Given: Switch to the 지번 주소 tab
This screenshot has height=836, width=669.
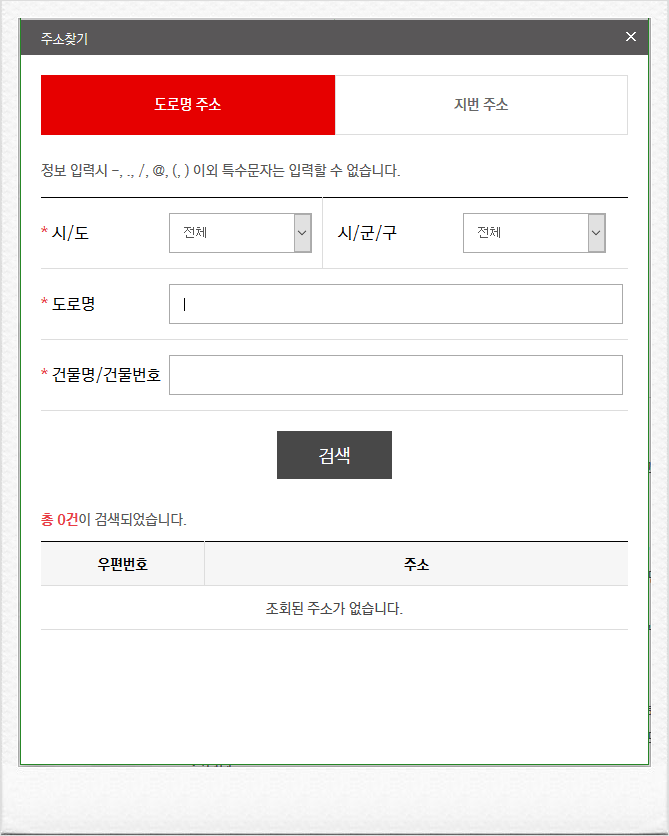Looking at the screenshot, I should (x=481, y=104).
